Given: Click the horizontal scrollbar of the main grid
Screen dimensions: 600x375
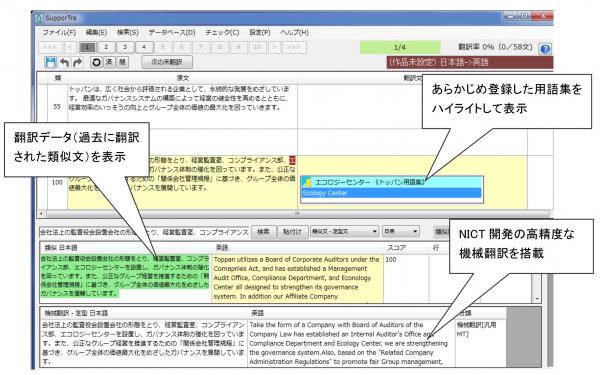Looking at the screenshot, I should [x=297, y=214].
